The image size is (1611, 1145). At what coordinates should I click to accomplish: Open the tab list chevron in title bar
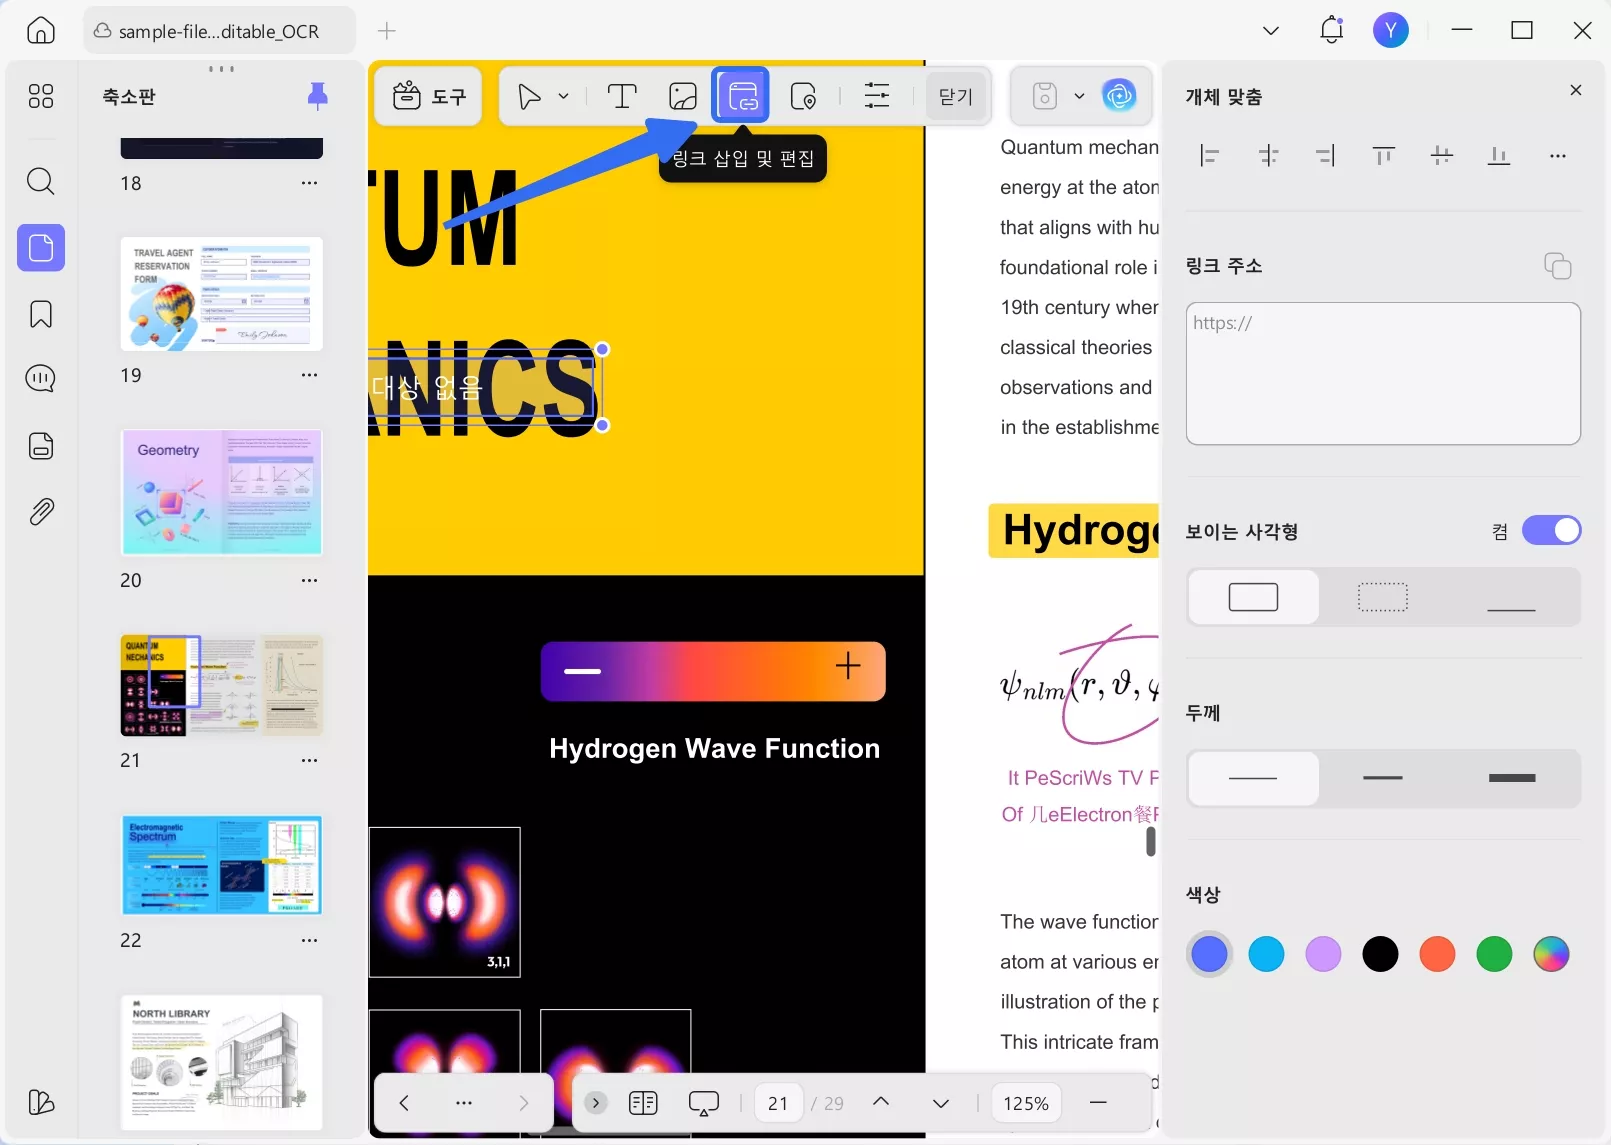1271,30
